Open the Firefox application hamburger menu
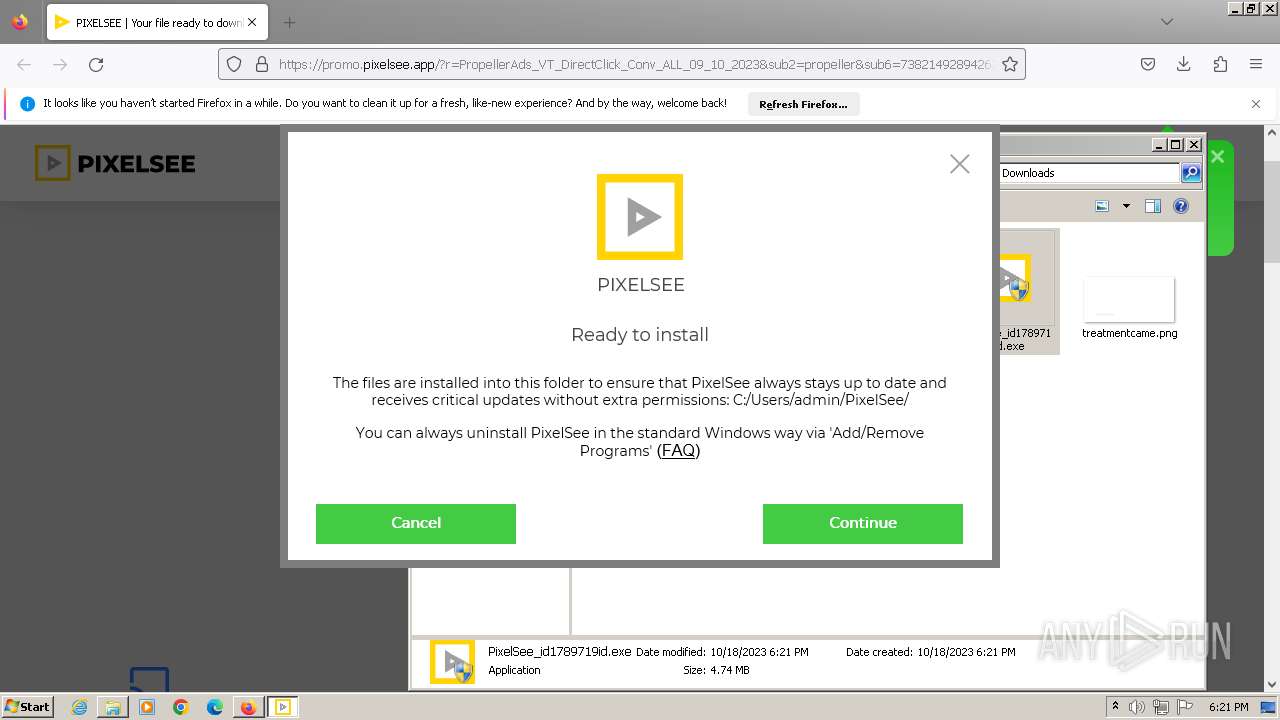Image resolution: width=1280 pixels, height=720 pixels. pos(1256,64)
